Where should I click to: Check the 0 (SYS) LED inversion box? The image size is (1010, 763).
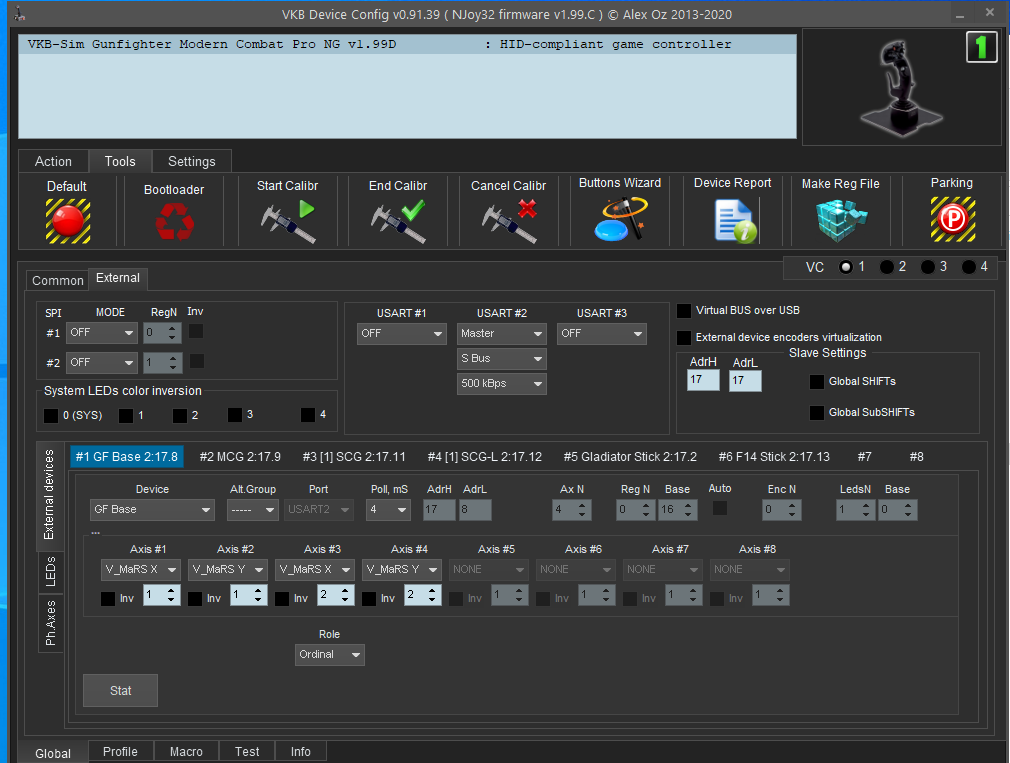point(51,415)
